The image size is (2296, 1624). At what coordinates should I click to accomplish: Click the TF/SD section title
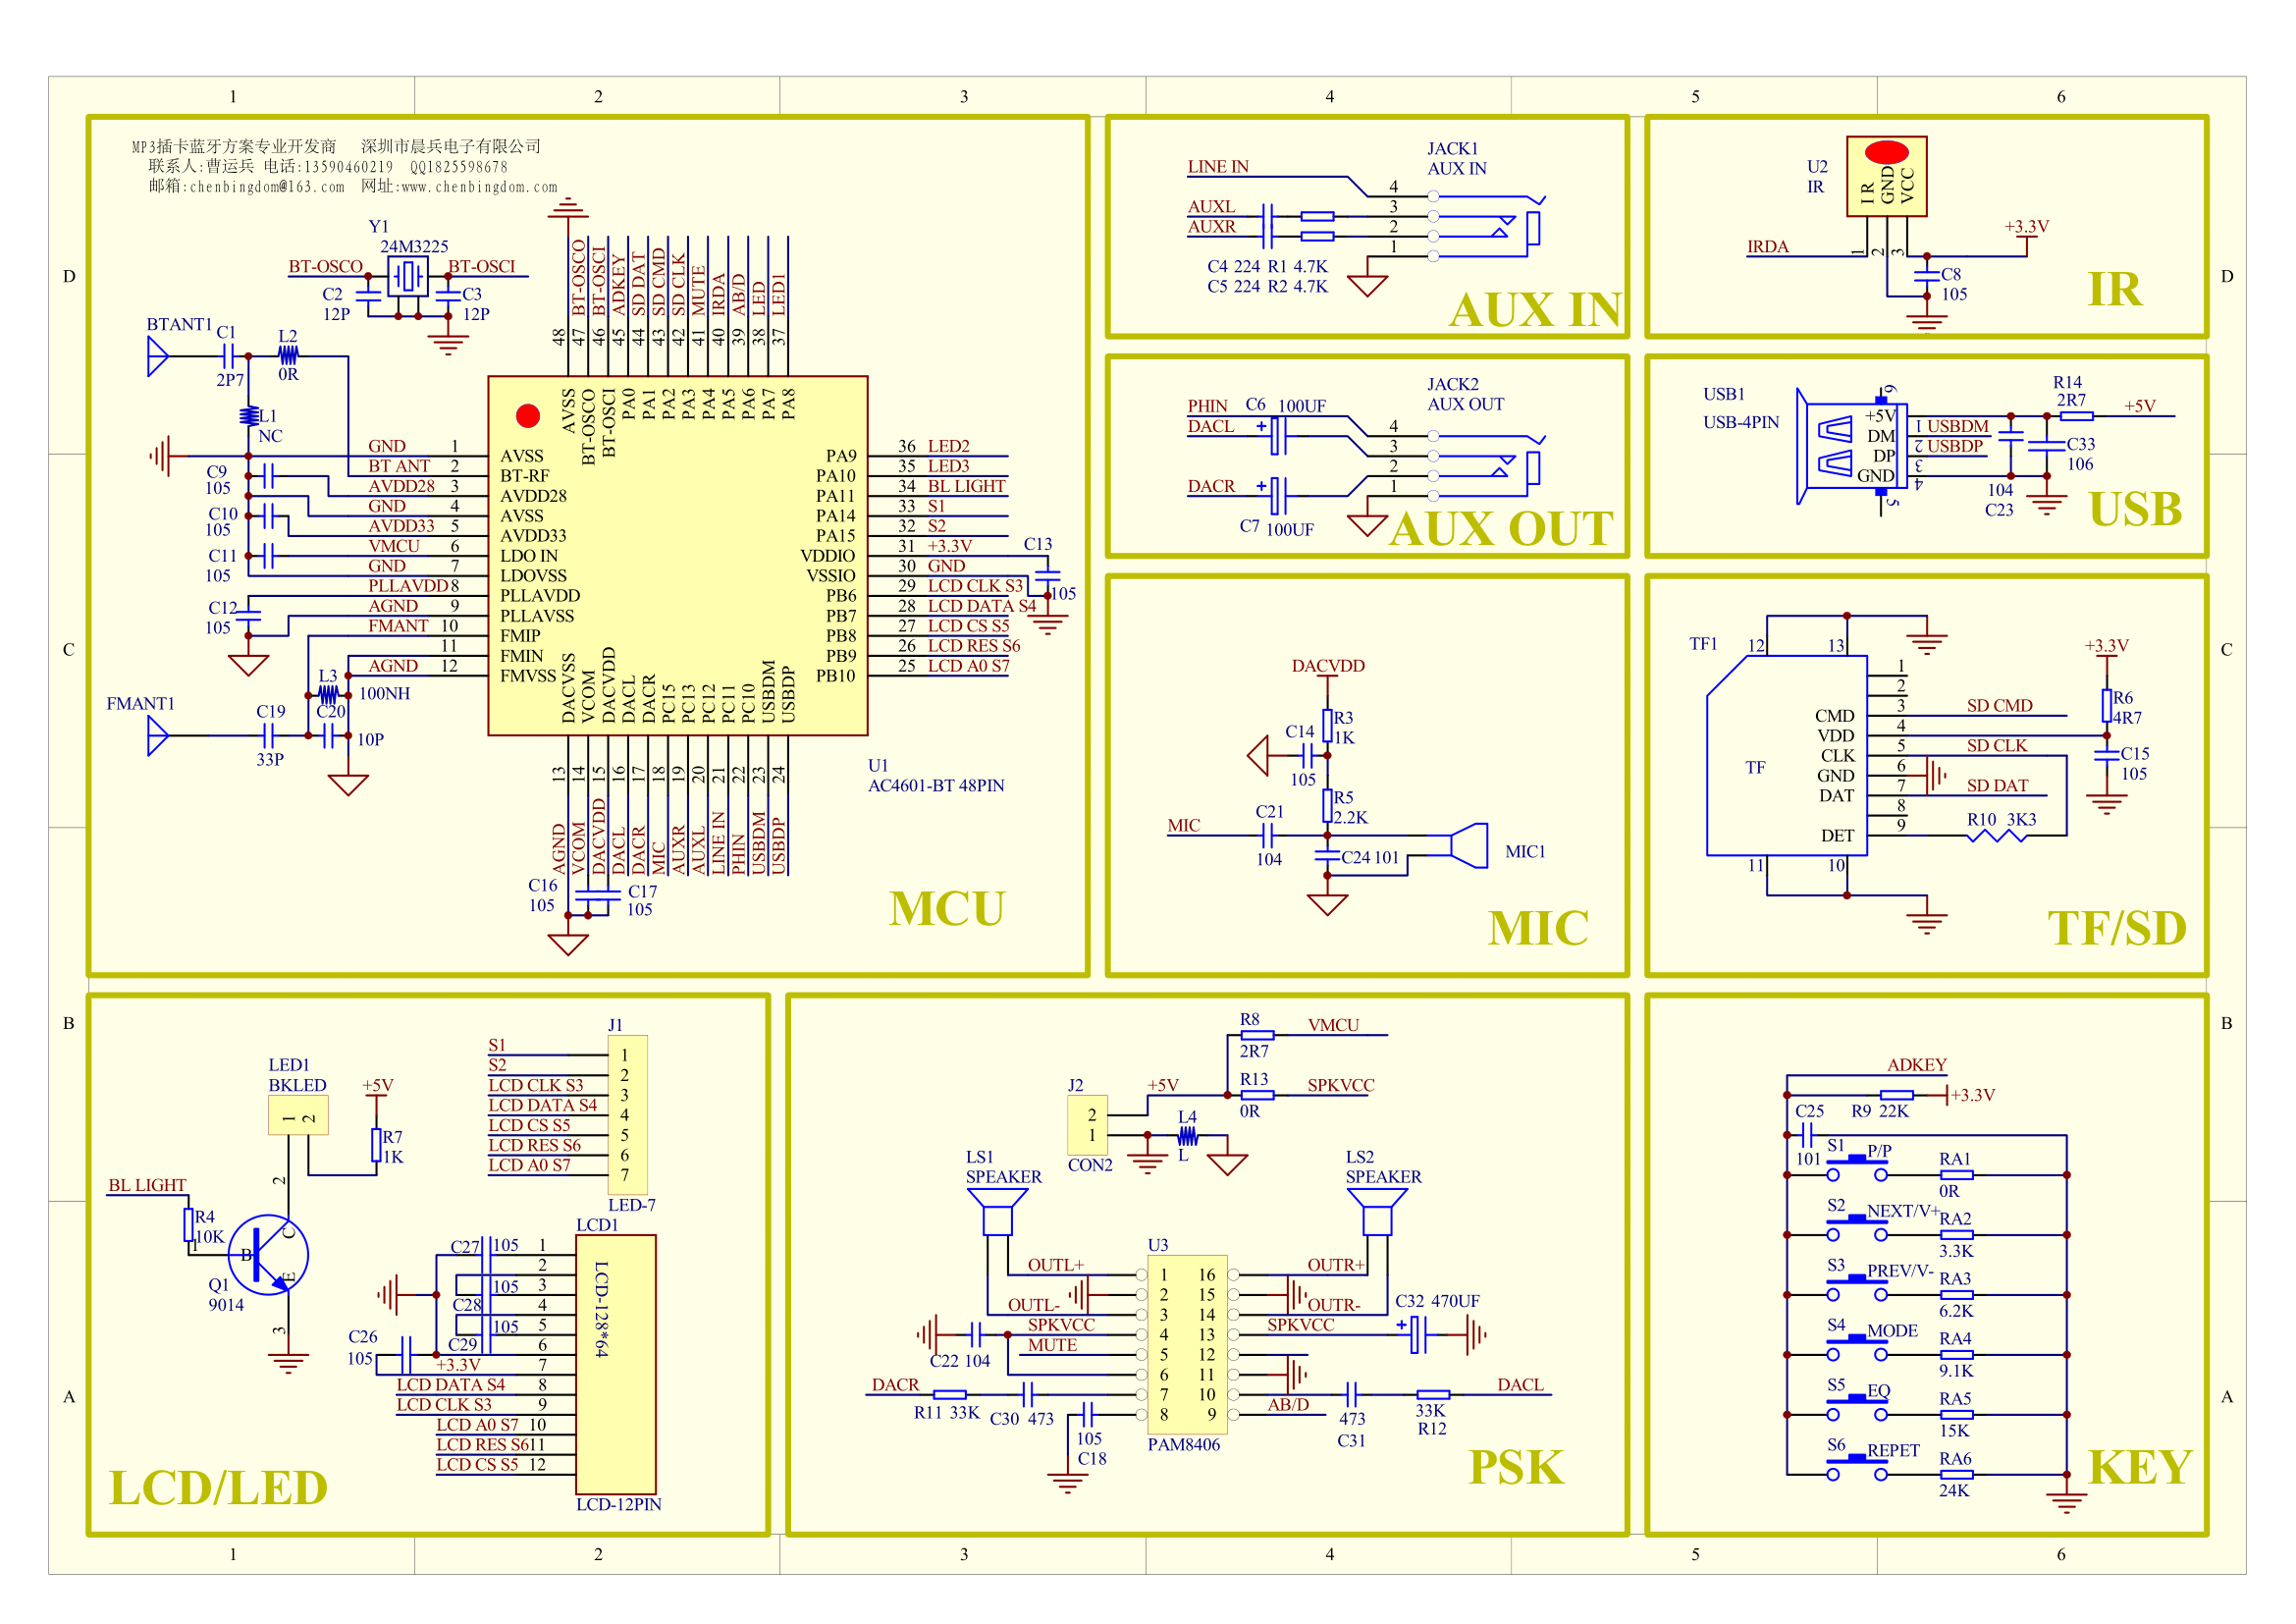(x=2117, y=928)
